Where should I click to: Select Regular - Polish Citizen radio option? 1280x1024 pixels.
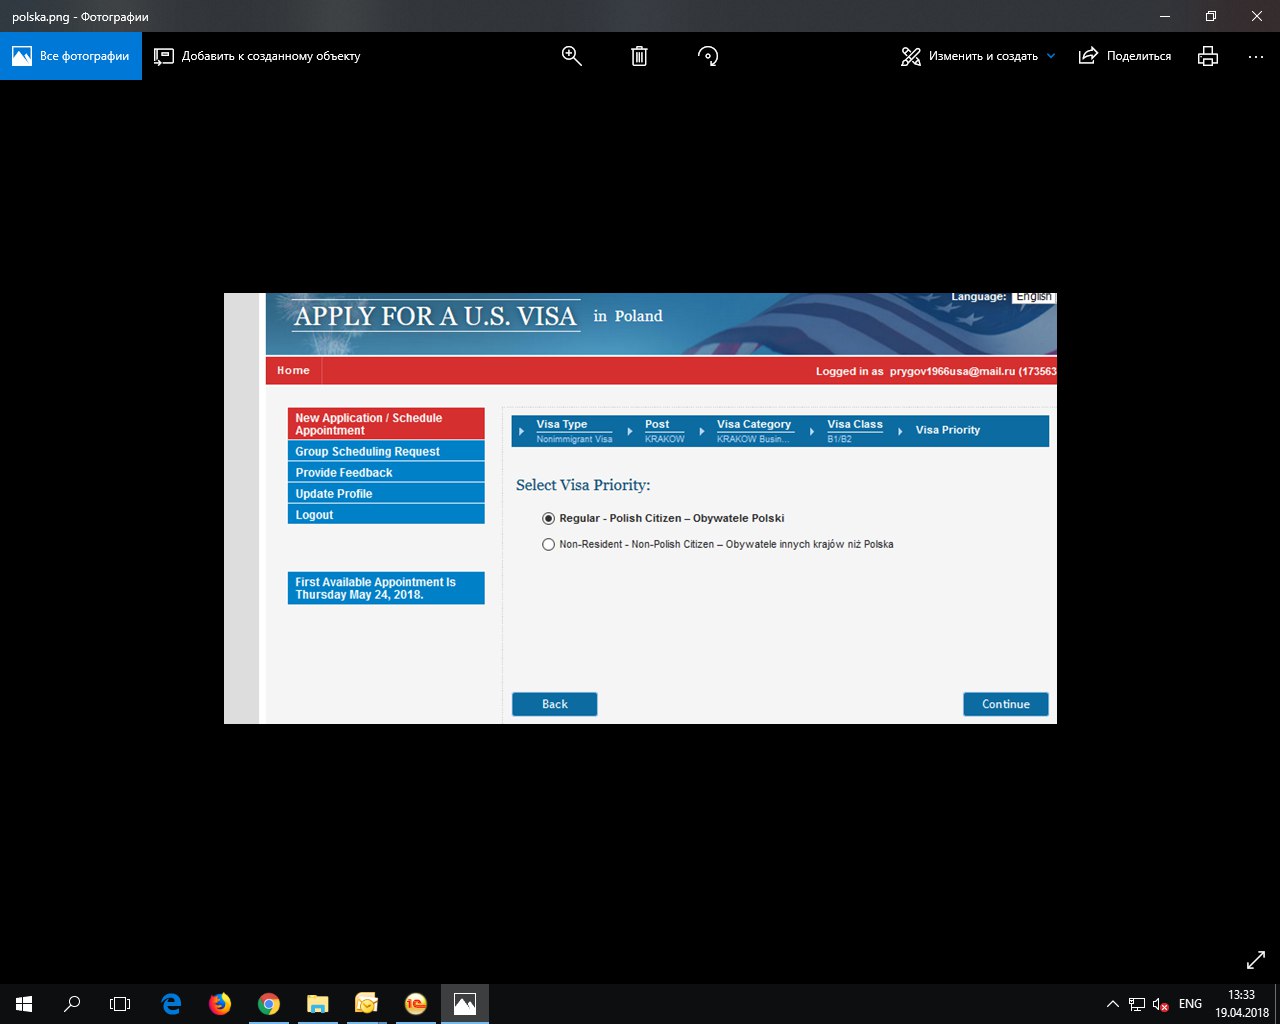coord(548,518)
